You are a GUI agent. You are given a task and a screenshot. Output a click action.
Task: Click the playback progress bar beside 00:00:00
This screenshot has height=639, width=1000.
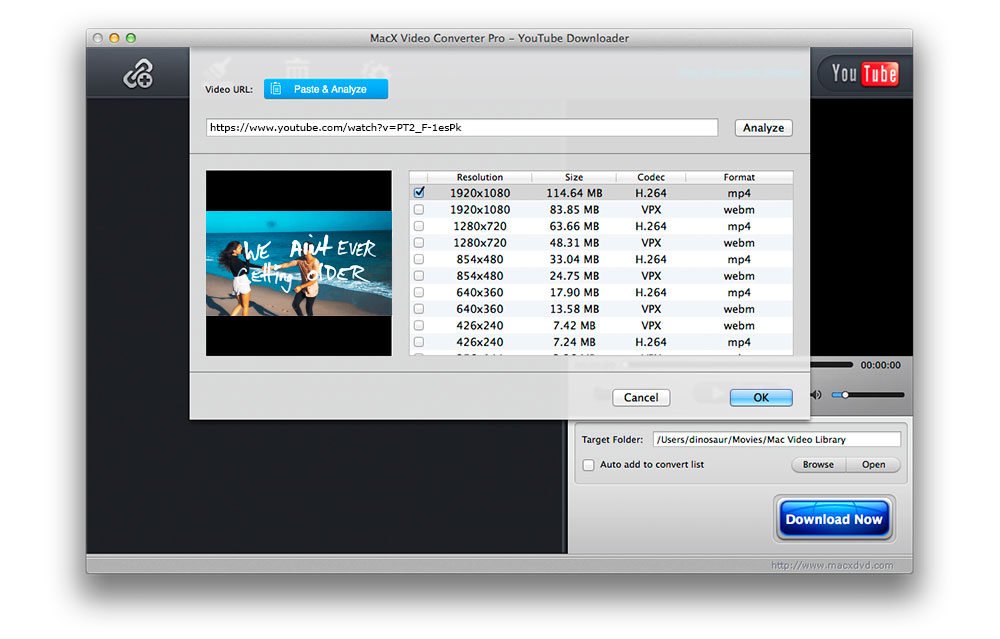[832, 365]
